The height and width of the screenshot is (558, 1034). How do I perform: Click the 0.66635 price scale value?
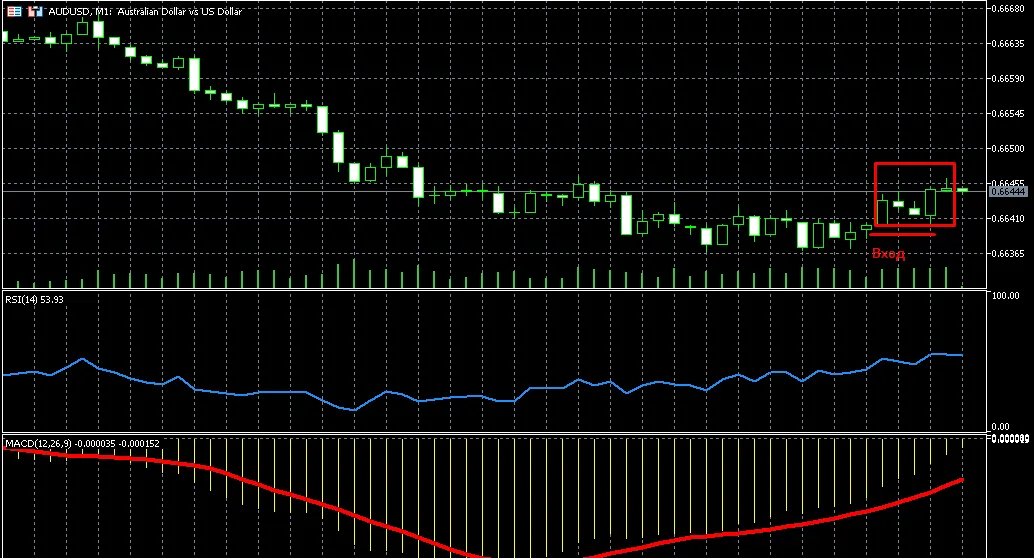click(1008, 44)
